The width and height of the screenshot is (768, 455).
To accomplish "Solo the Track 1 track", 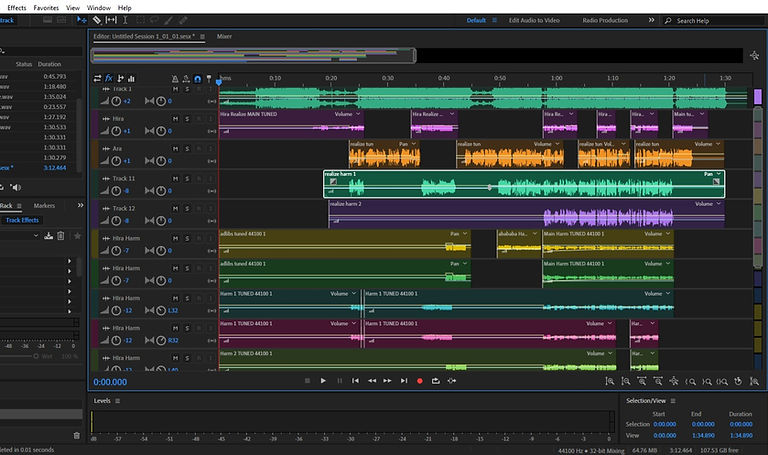I will click(187, 89).
